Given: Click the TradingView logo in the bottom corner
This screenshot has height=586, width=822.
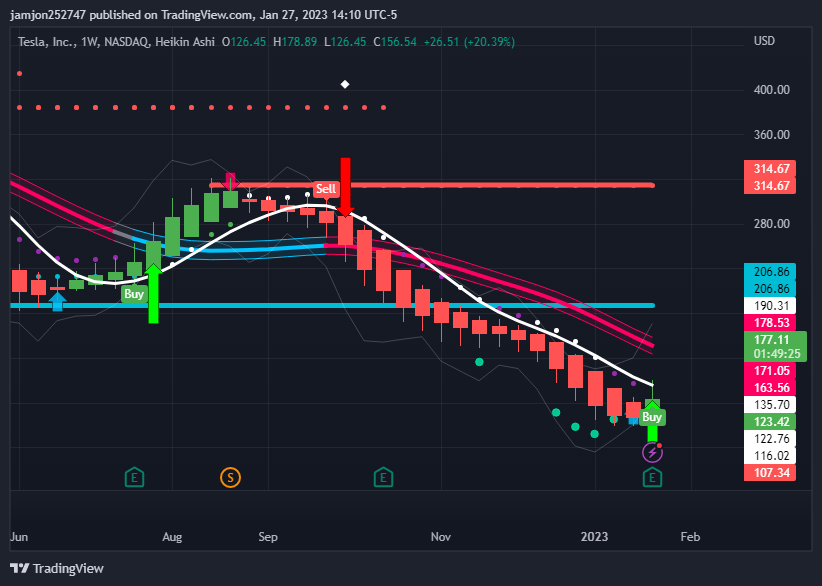Looking at the screenshot, I should pyautogui.click(x=57, y=568).
